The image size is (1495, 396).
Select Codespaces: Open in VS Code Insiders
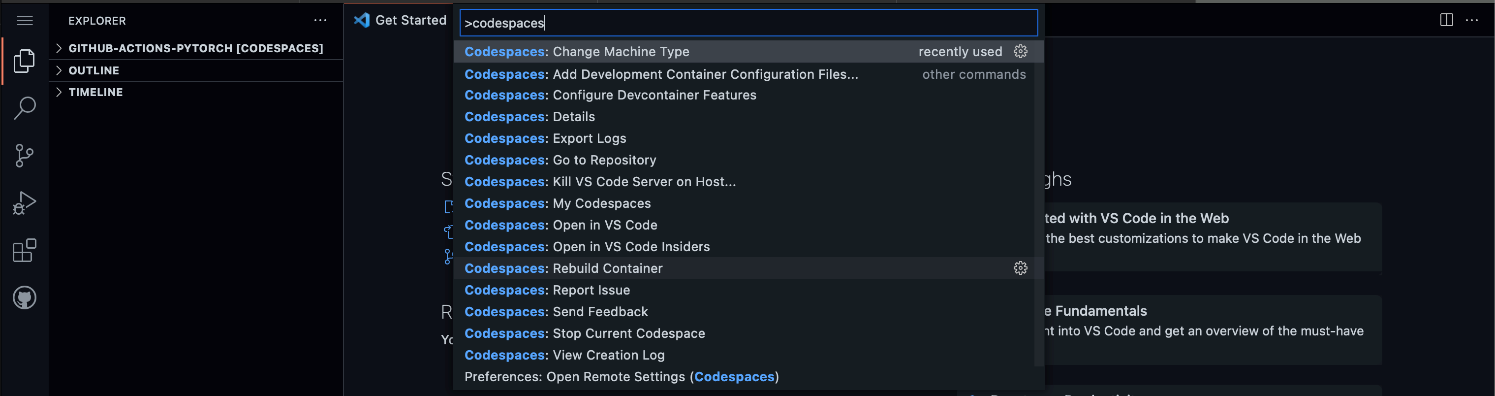[x=748, y=247]
